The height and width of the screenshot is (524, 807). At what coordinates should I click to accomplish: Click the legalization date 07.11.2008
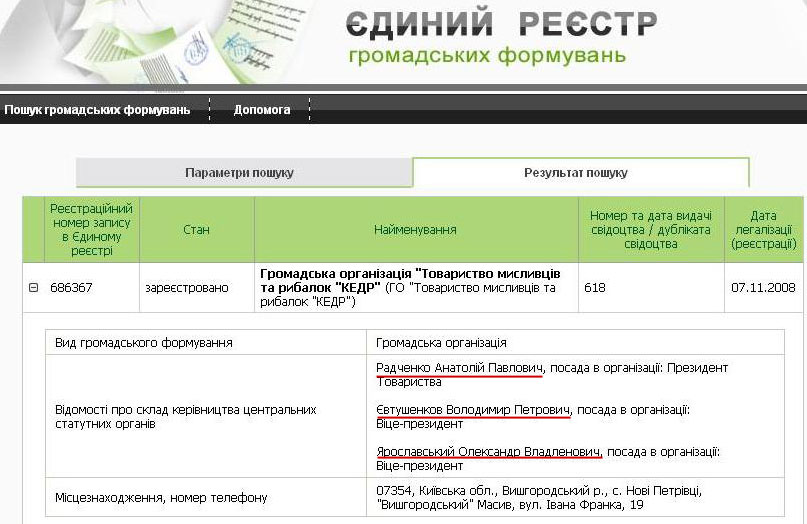click(763, 288)
